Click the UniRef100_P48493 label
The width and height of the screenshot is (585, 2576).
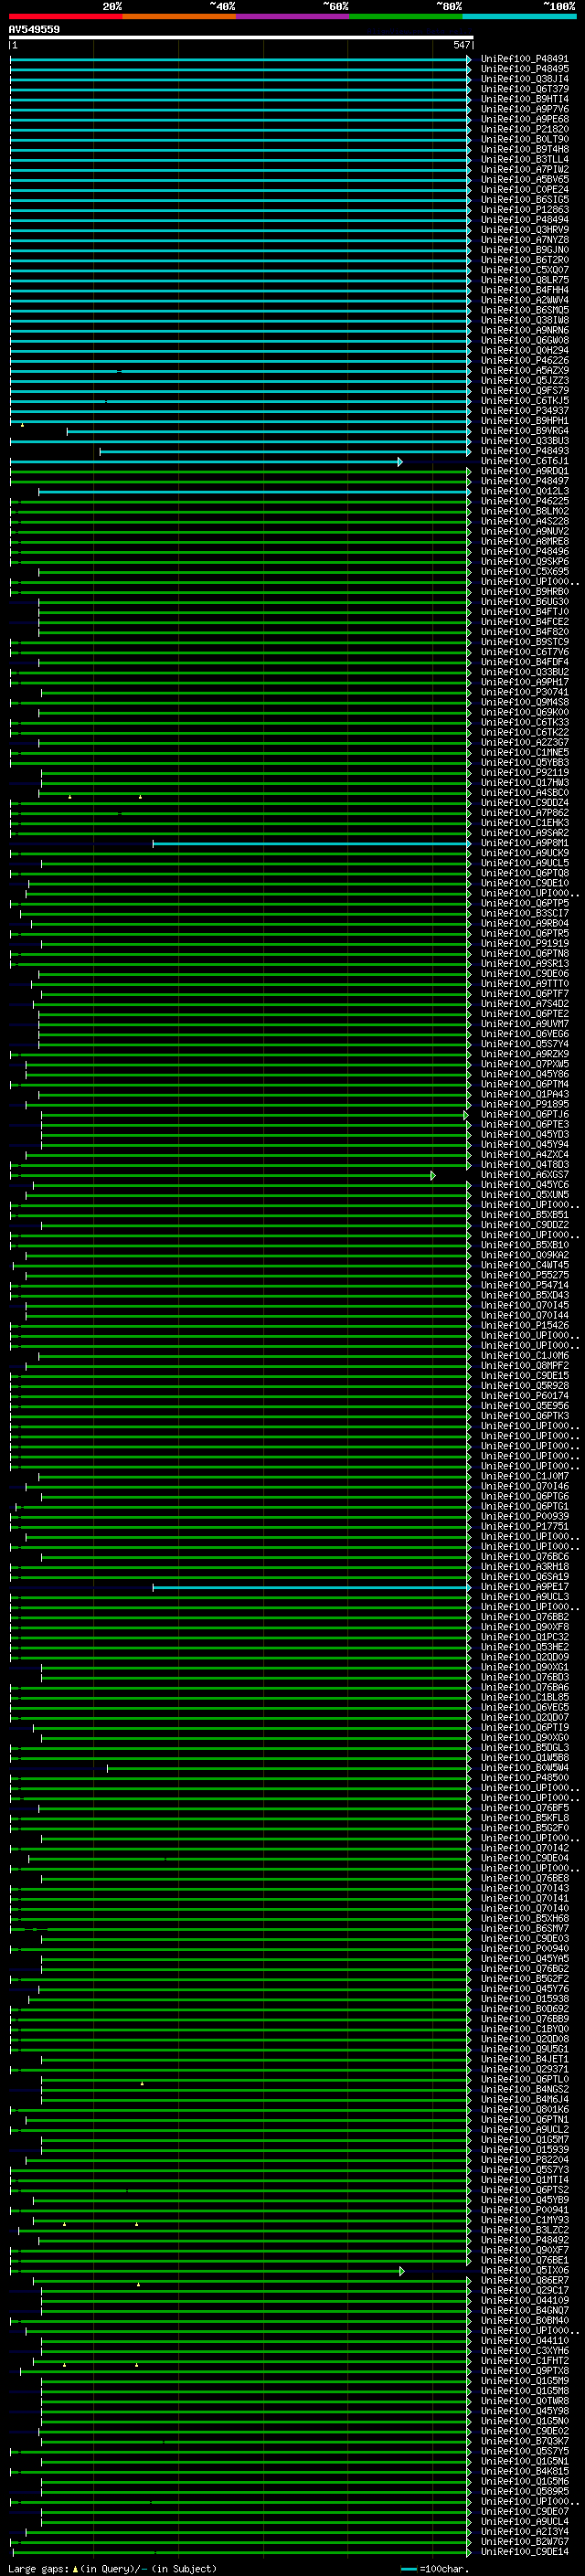(525, 451)
